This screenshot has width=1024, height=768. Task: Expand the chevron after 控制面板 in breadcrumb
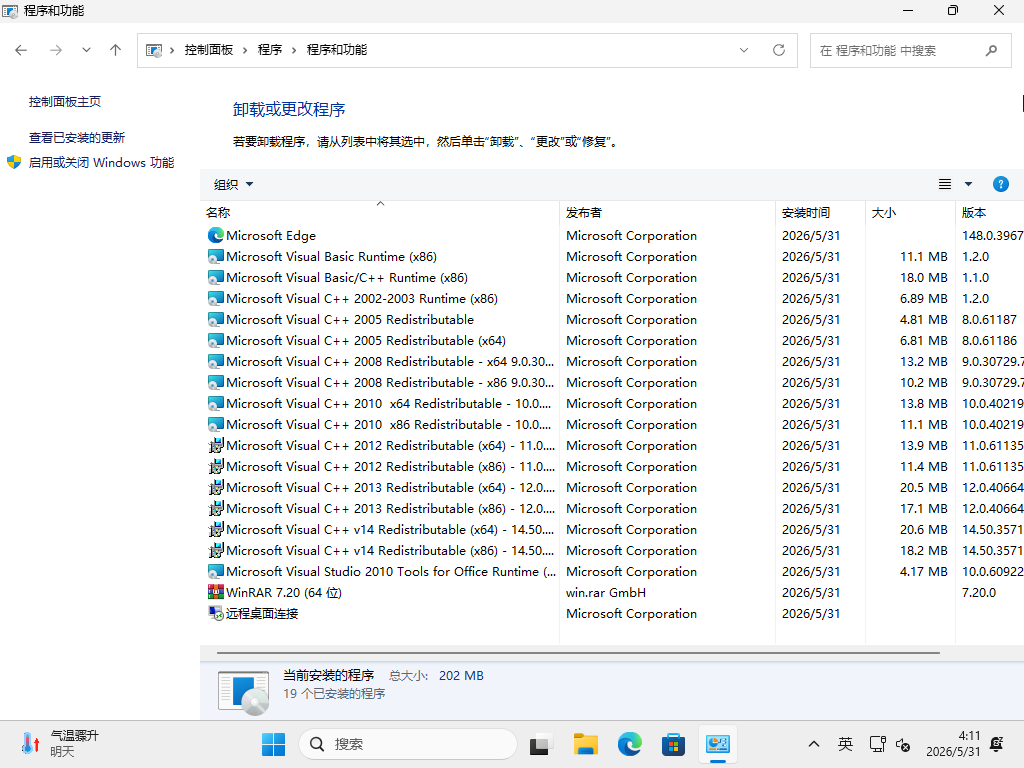click(245, 50)
